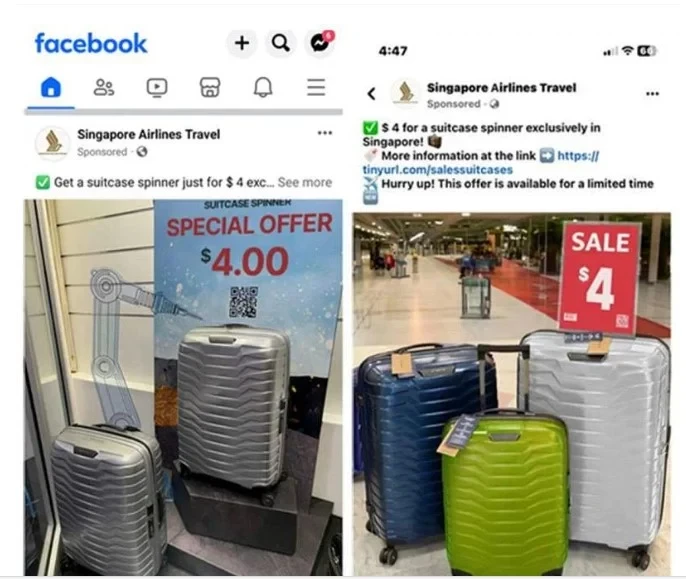Open the hamburger menu icon
The width and height of the screenshot is (686, 579).
click(x=316, y=87)
